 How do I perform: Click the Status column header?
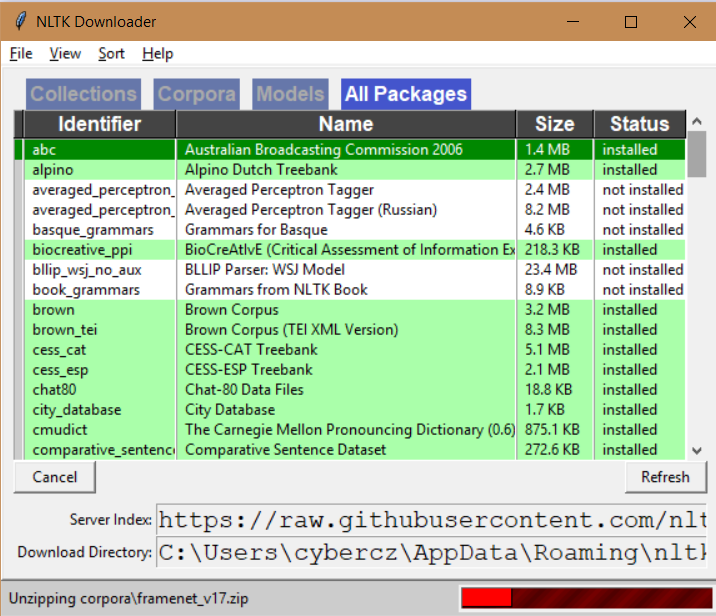[640, 124]
